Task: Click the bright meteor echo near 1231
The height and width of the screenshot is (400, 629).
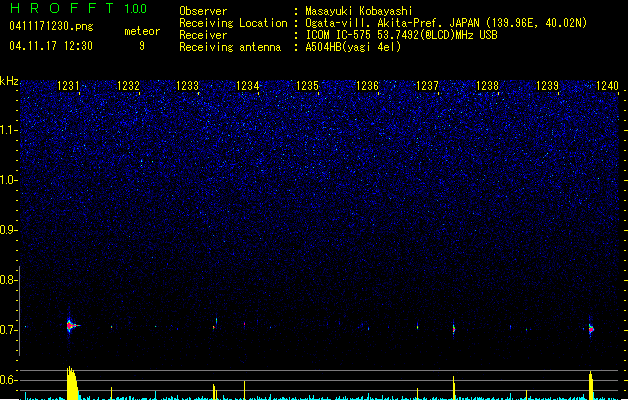Action: tap(71, 325)
